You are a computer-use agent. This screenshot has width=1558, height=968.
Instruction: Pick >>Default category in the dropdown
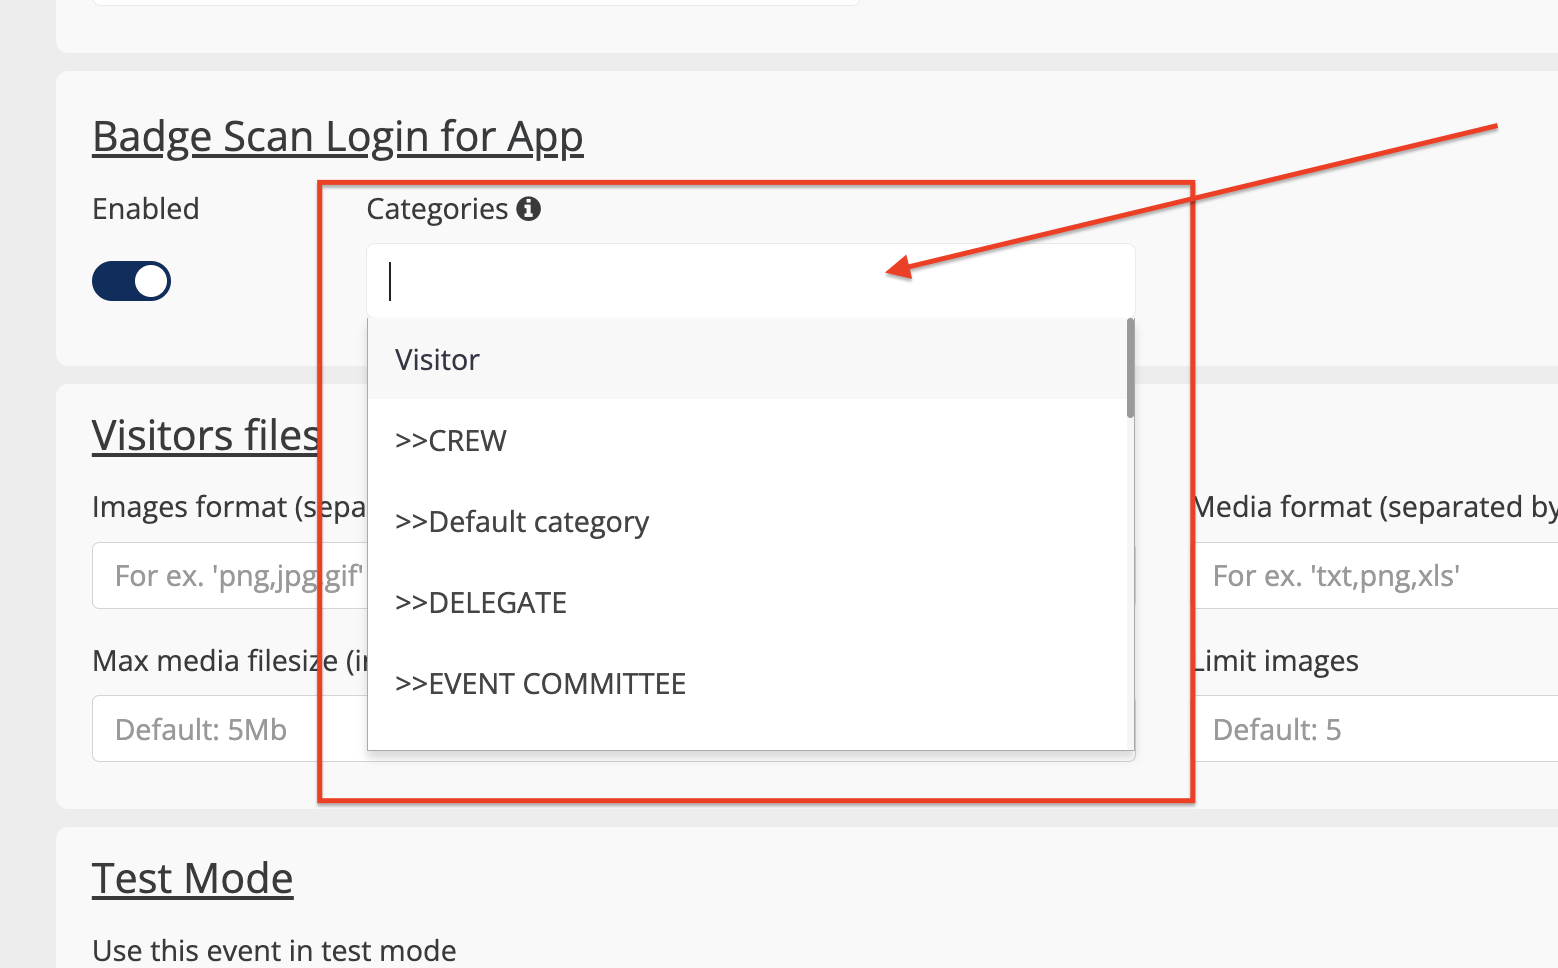[x=522, y=522]
